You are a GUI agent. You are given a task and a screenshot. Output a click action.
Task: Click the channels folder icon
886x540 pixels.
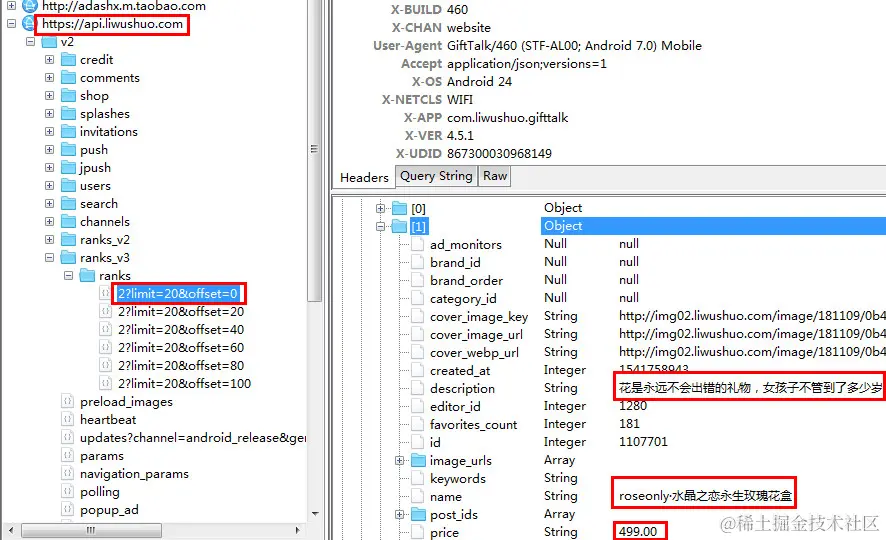tap(68, 221)
